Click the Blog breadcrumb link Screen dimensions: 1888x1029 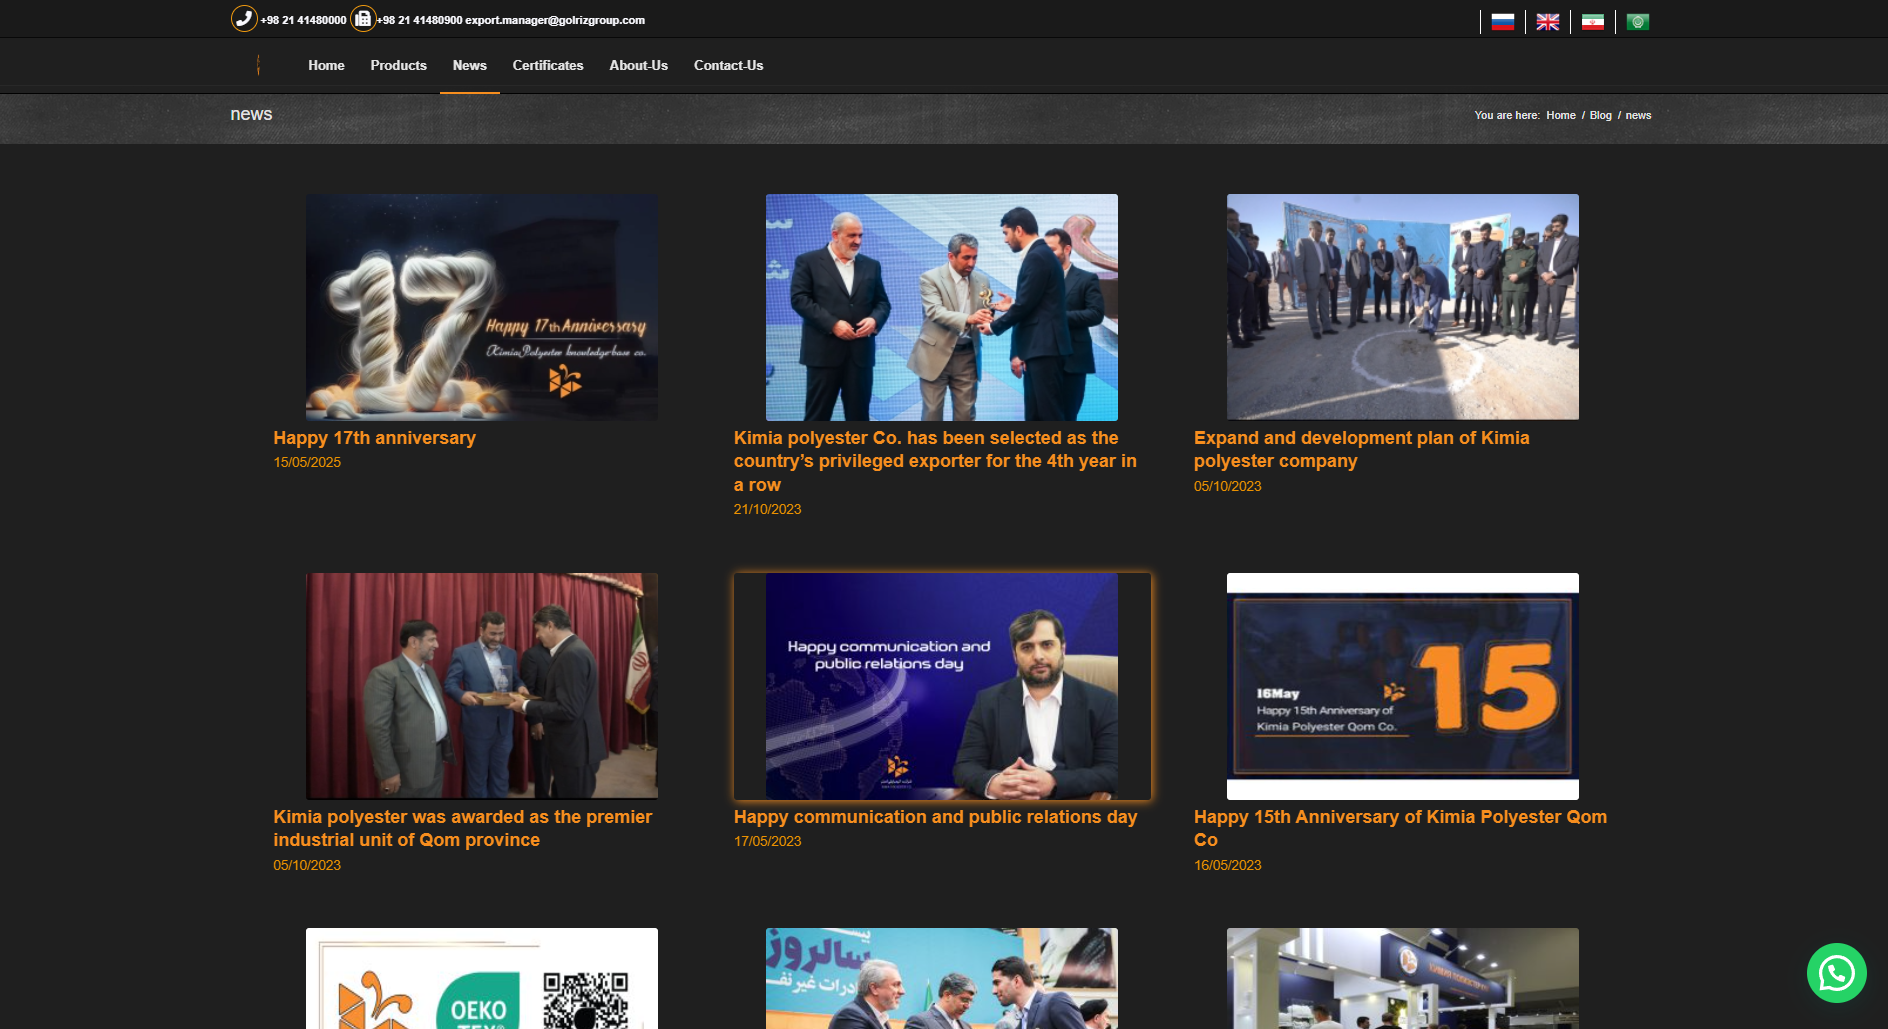(x=1600, y=115)
